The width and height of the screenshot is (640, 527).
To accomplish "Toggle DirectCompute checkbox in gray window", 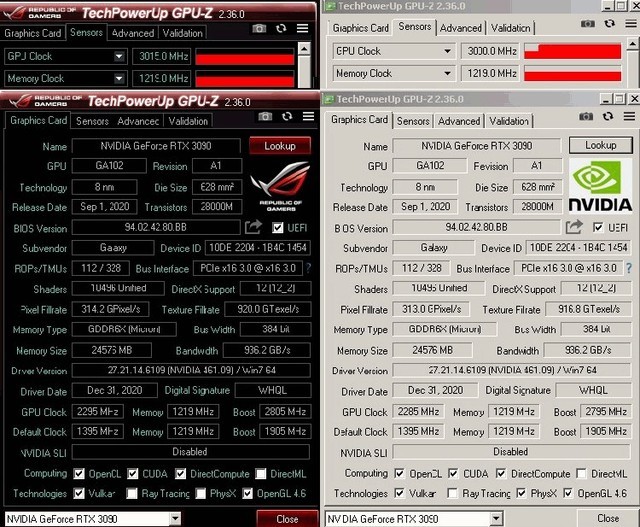I will tap(501, 474).
